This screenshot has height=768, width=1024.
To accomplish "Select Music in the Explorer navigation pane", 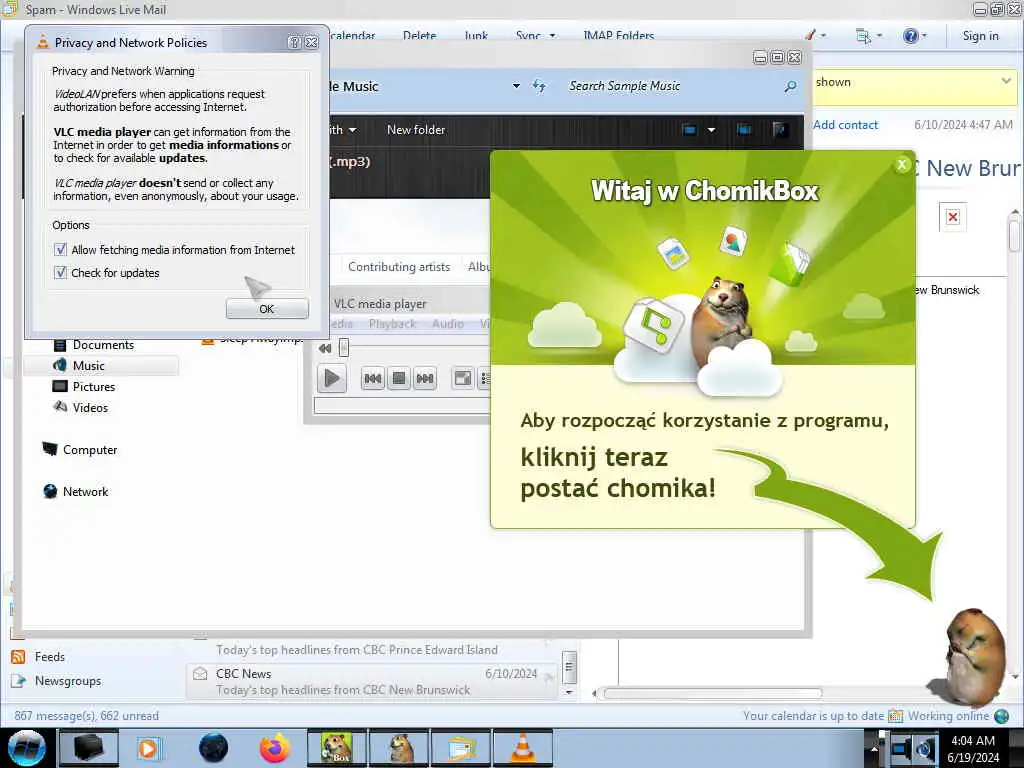I will (x=88, y=366).
